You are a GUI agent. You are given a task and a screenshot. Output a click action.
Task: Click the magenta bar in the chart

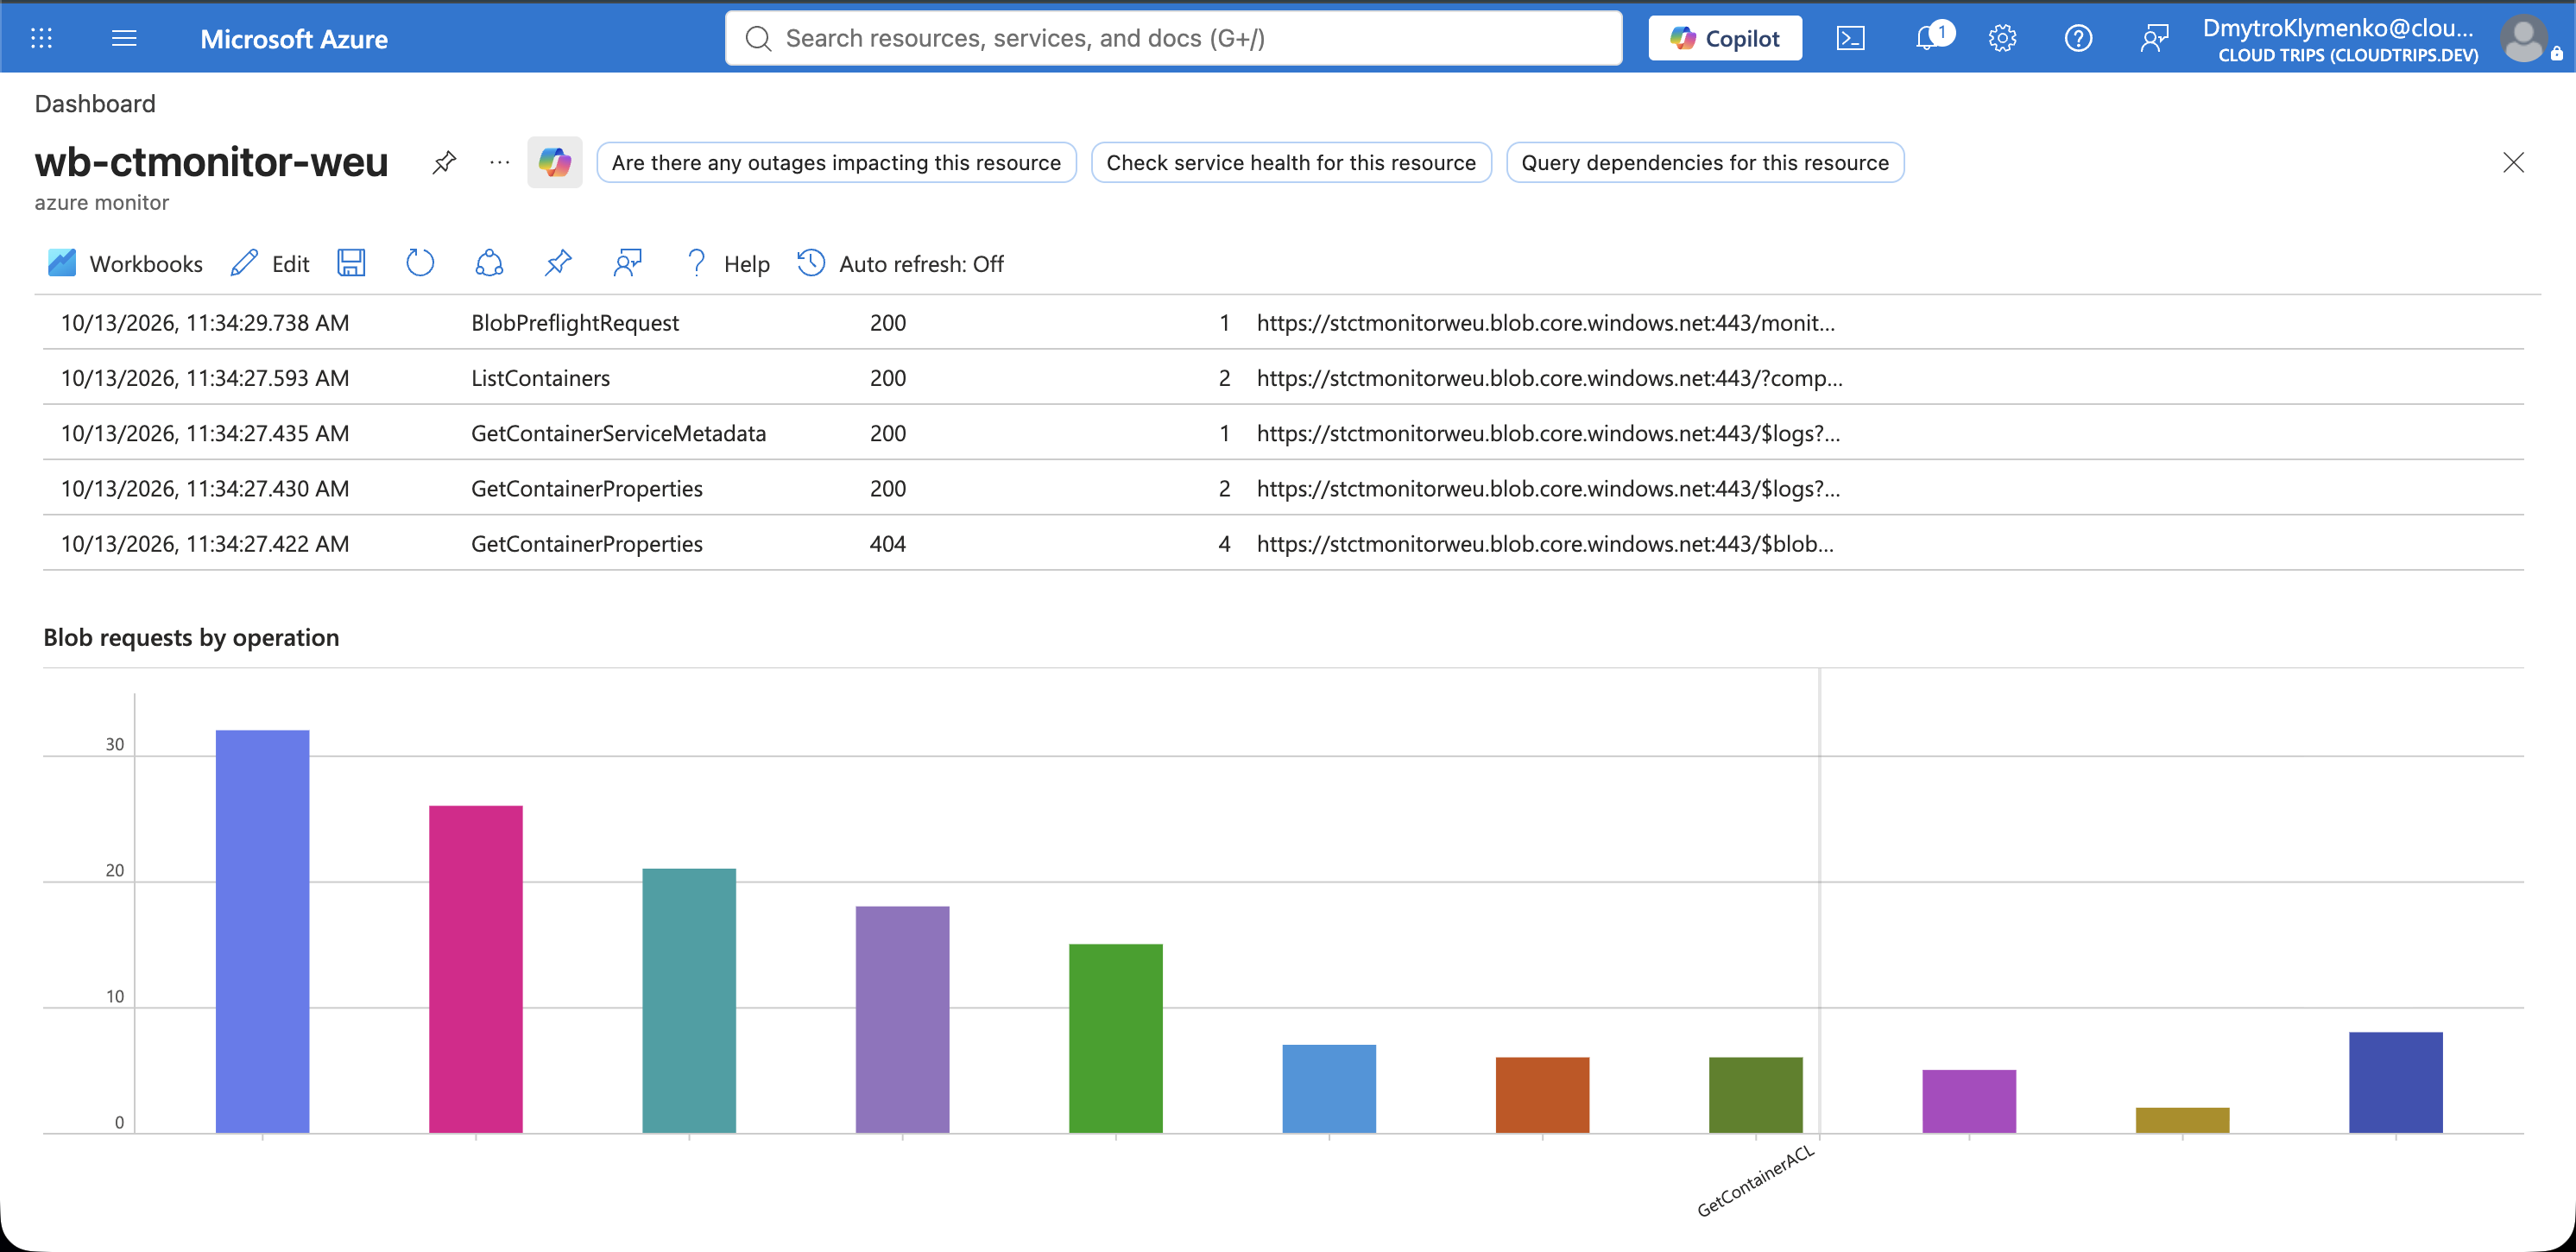pos(475,969)
